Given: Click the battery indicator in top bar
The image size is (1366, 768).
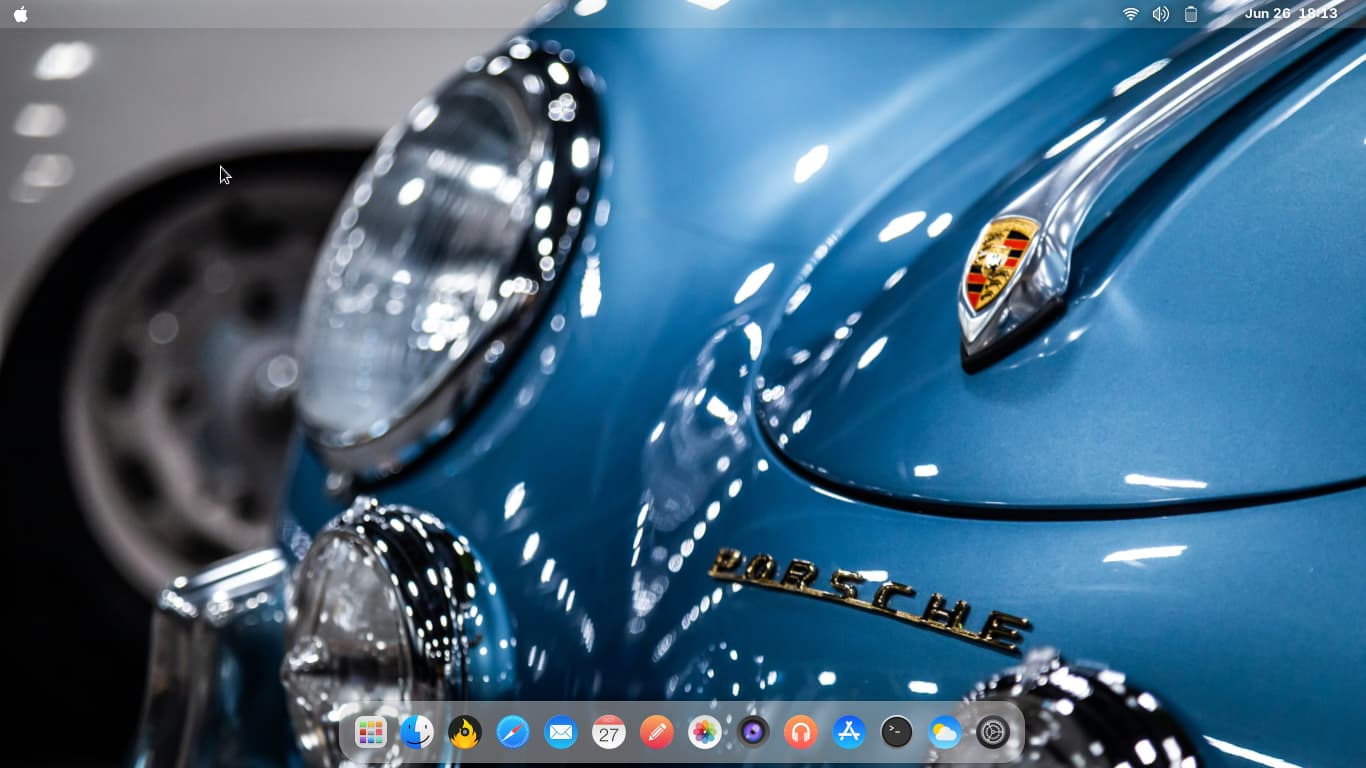Looking at the screenshot, I should point(1191,14).
